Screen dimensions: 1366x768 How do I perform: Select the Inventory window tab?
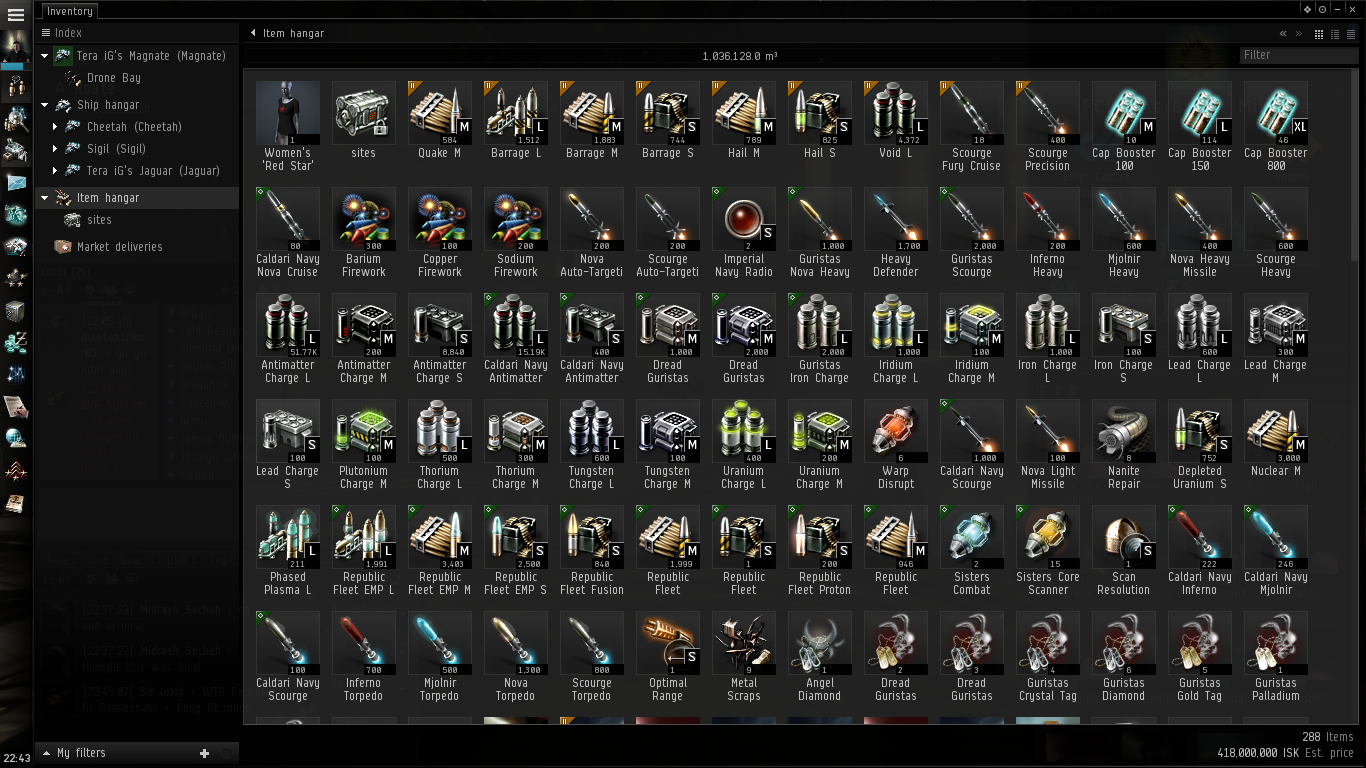tap(69, 11)
